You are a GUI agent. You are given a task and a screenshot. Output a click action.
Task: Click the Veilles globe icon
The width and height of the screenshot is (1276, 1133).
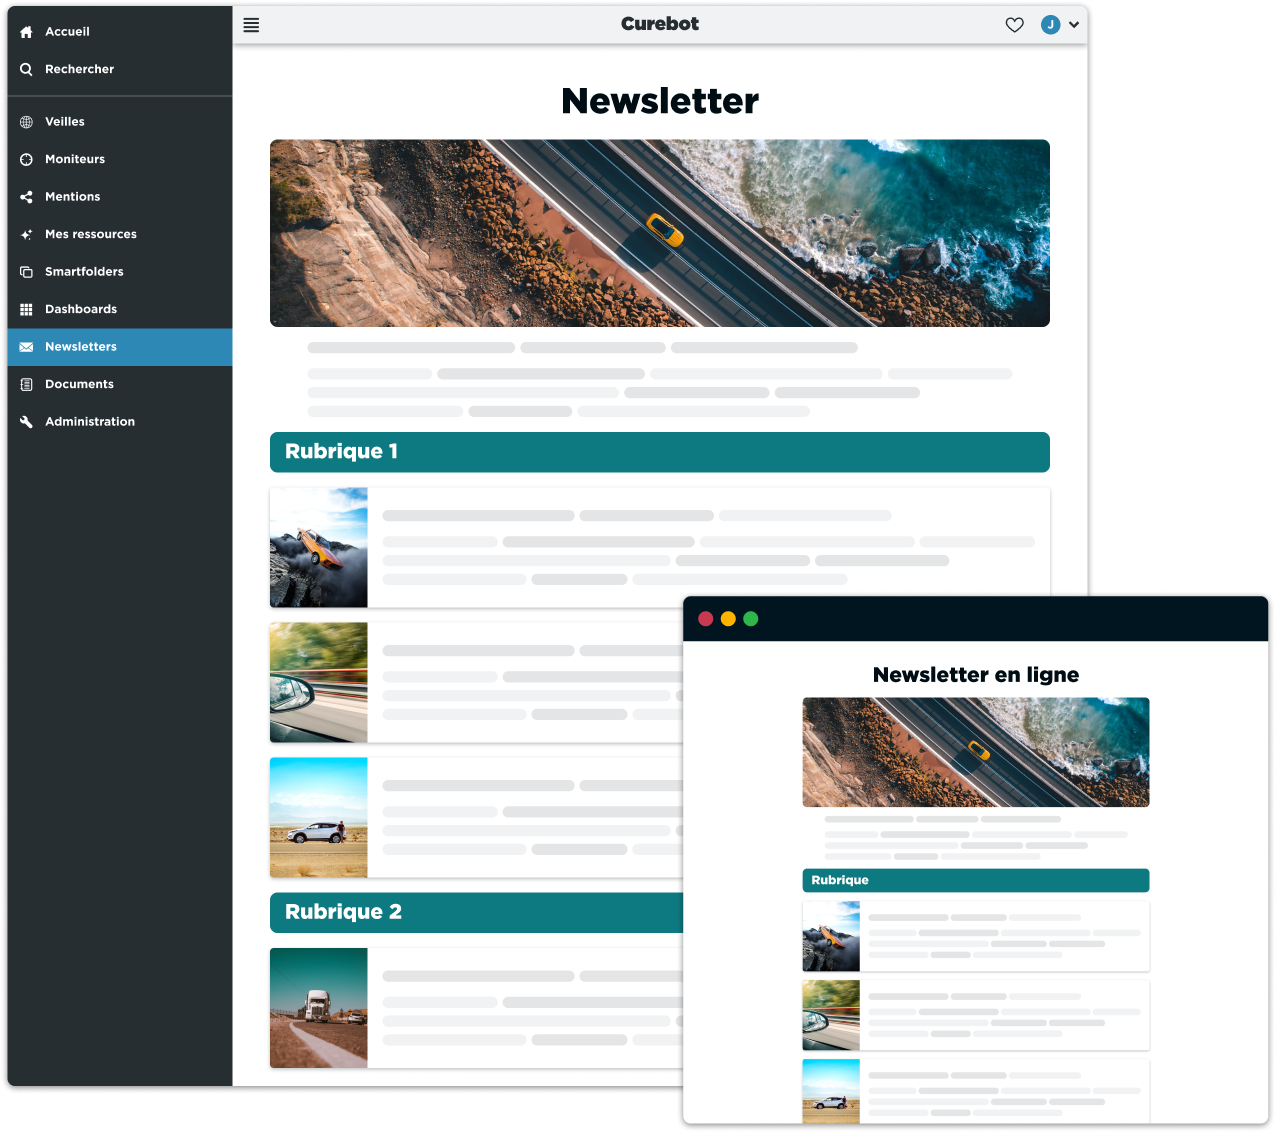coord(26,122)
